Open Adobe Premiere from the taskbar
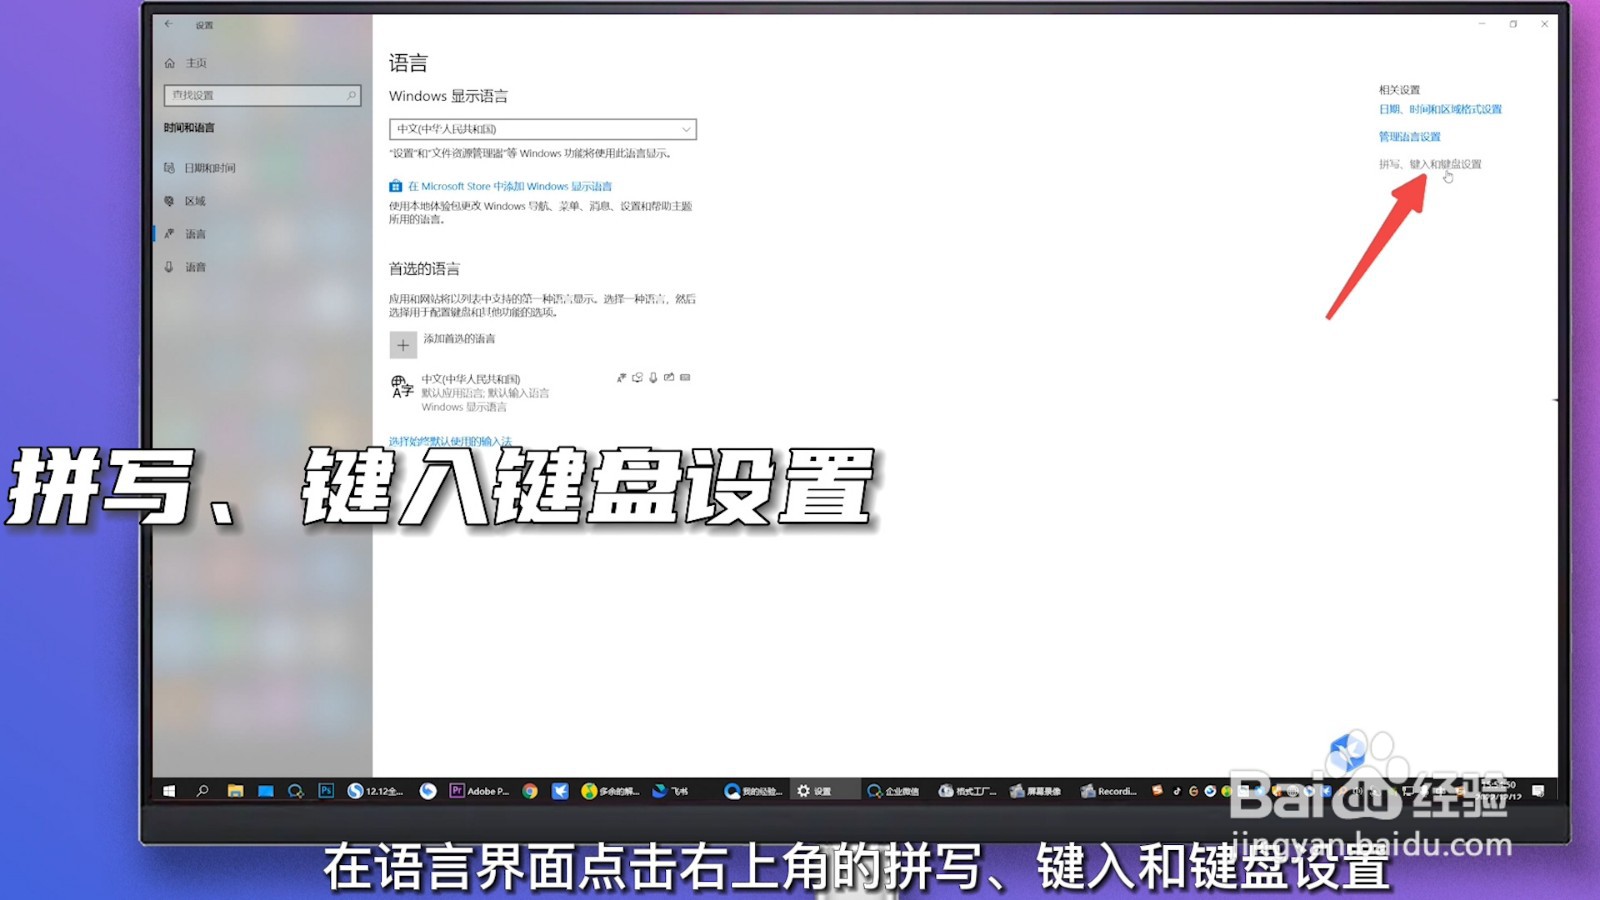Screen dimensions: 1600x900 tap(480, 791)
